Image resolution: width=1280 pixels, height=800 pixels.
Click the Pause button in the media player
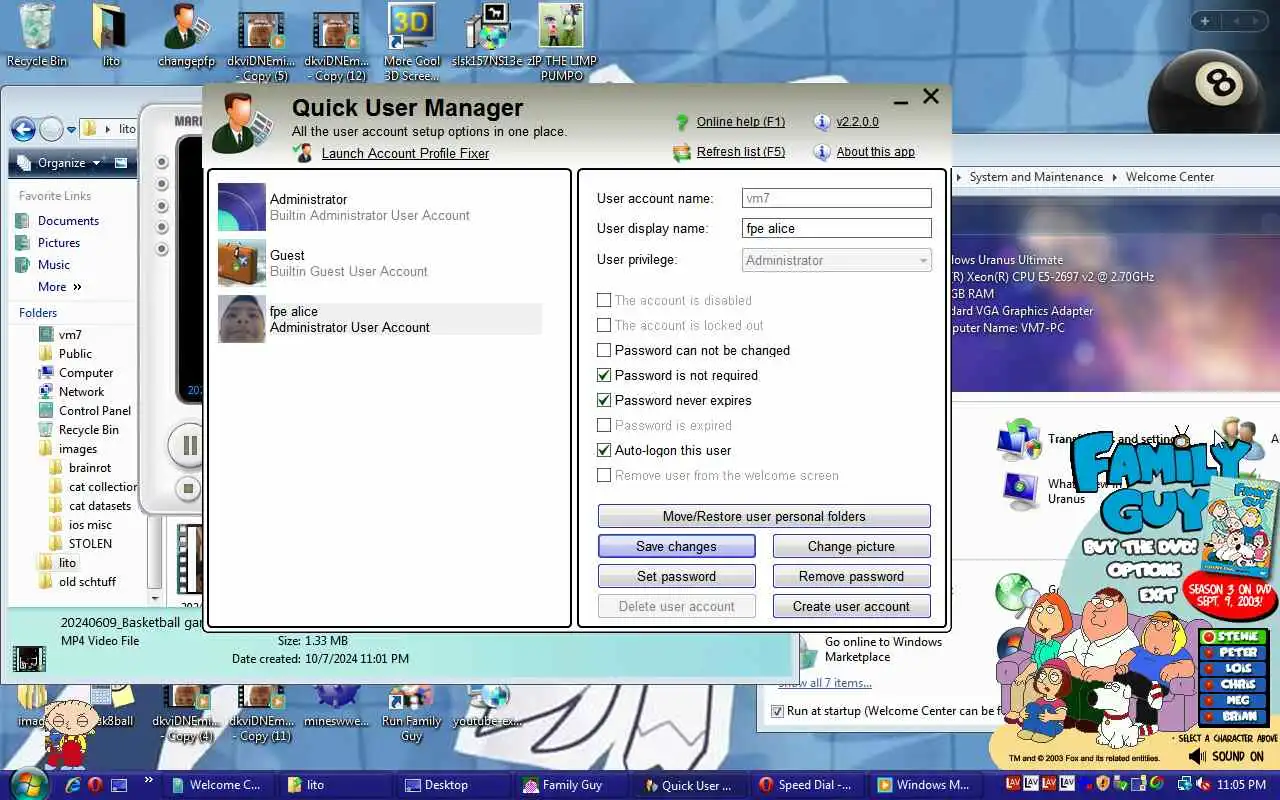188,445
